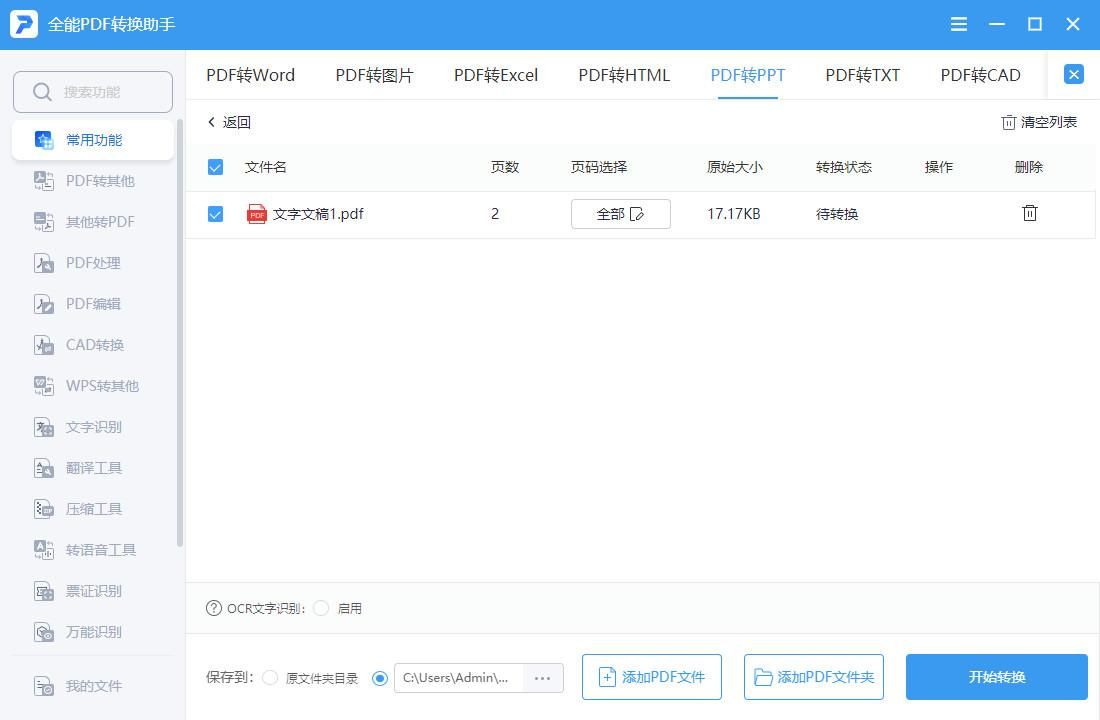Open 票证识别 sidebar category
The width and height of the screenshot is (1100, 720).
[x=93, y=591]
